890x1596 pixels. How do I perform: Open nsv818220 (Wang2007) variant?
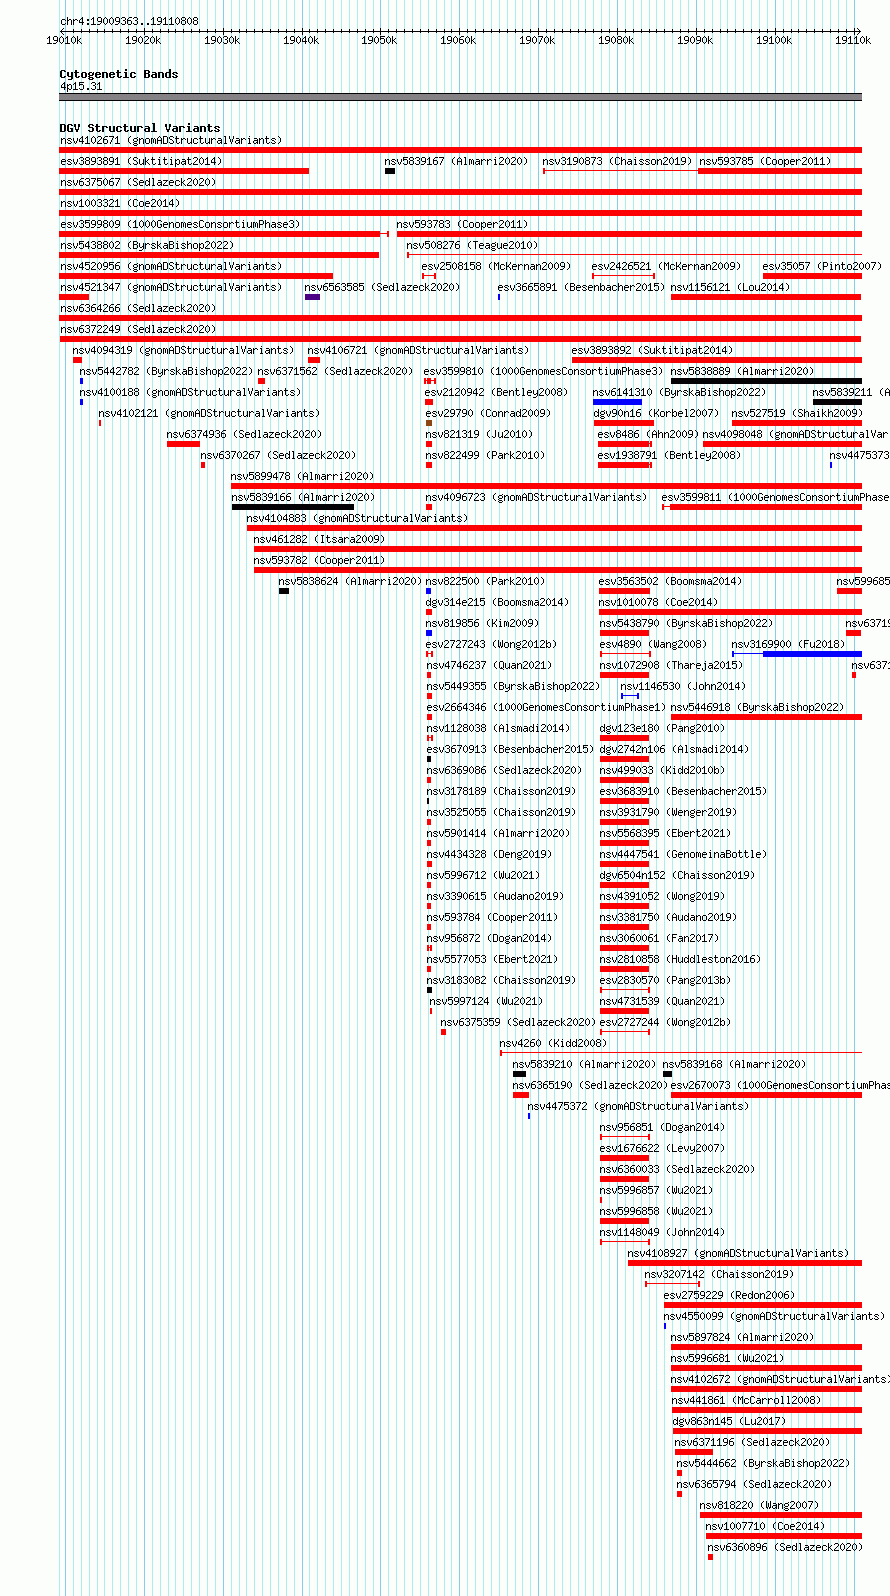click(759, 1505)
